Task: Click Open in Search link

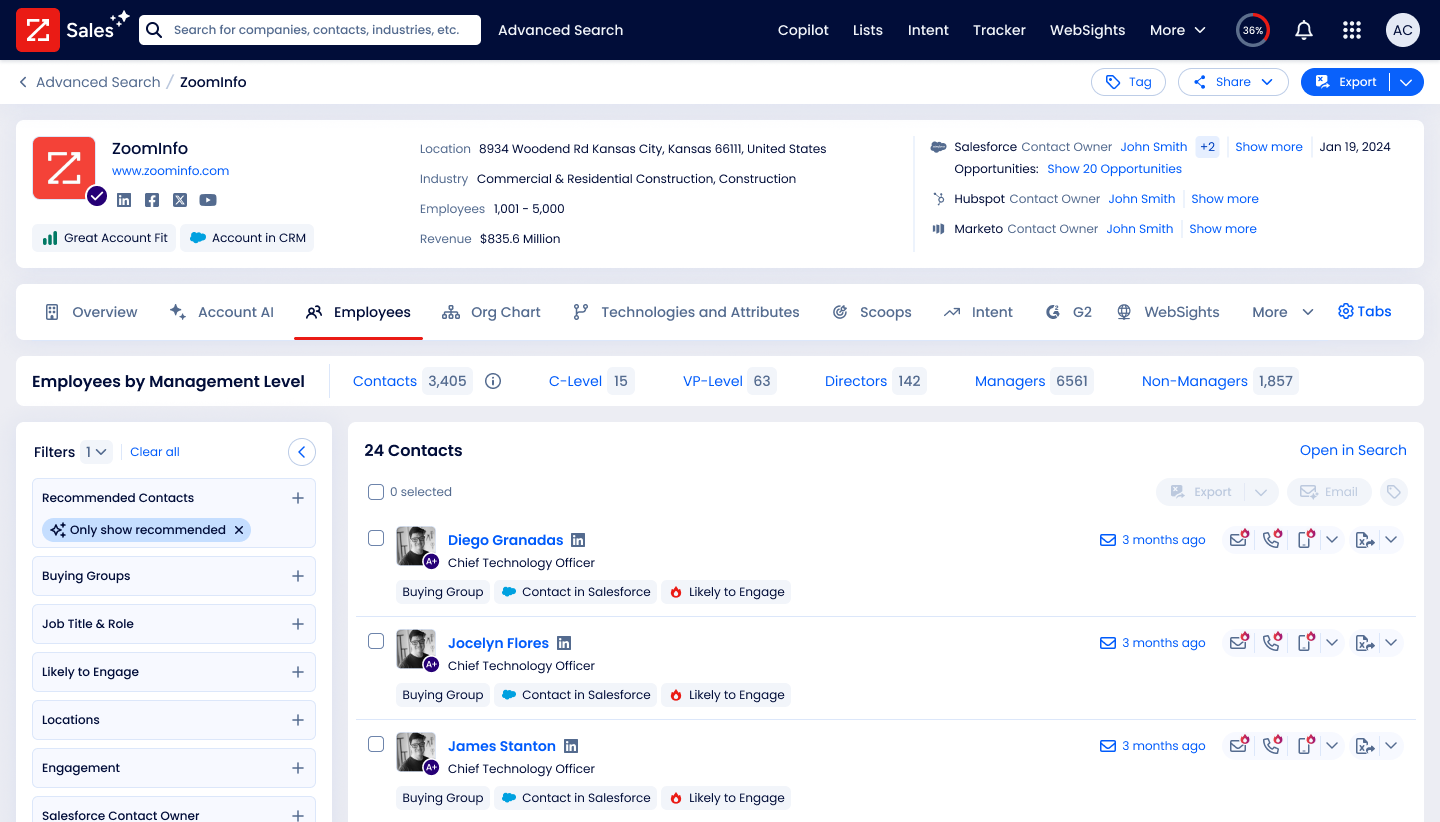Action: click(1353, 450)
